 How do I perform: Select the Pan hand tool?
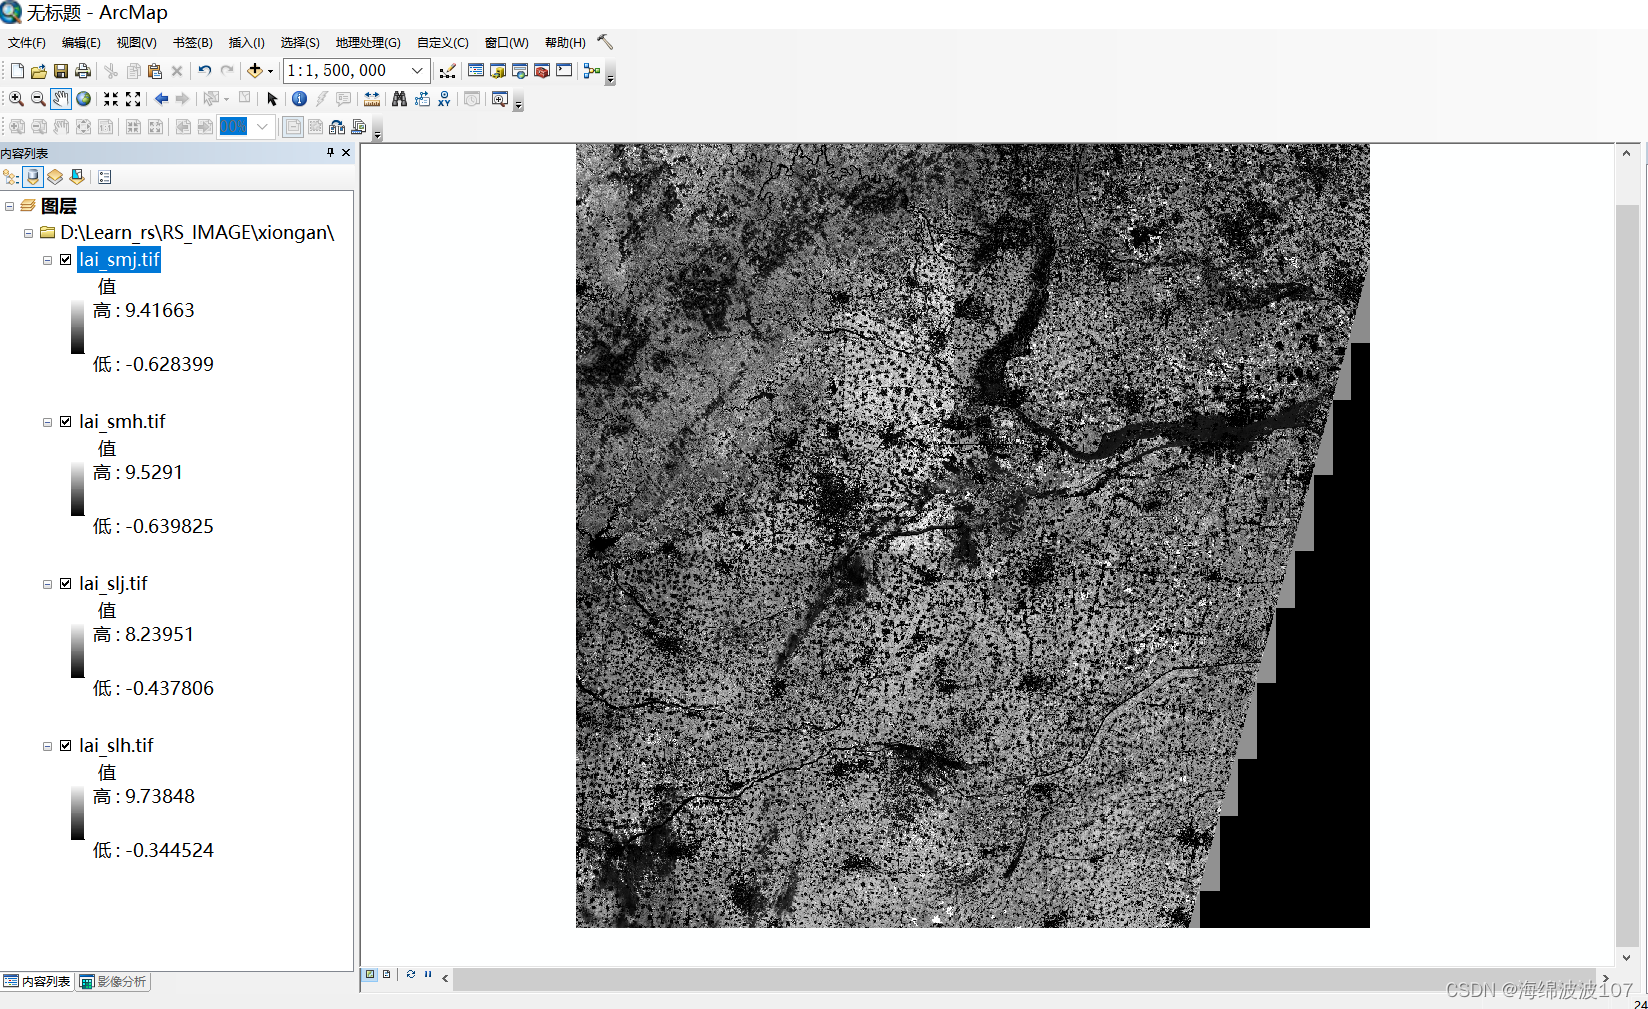[61, 99]
